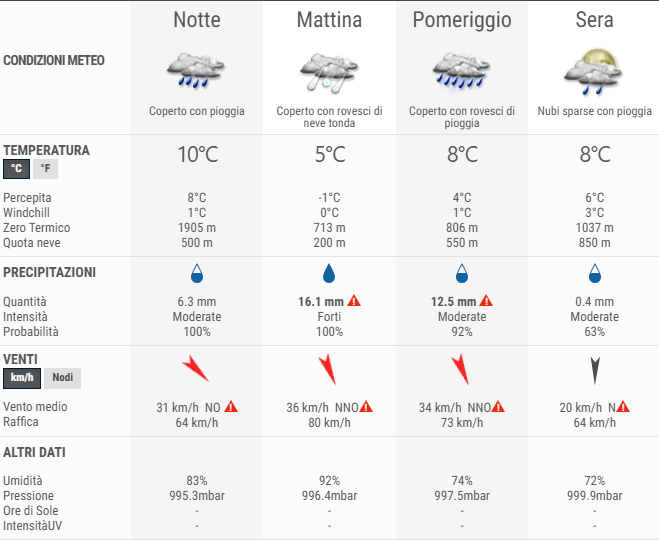Click the Pomeriggio wind warning triangle
This screenshot has width=659, height=542.
[498, 407]
